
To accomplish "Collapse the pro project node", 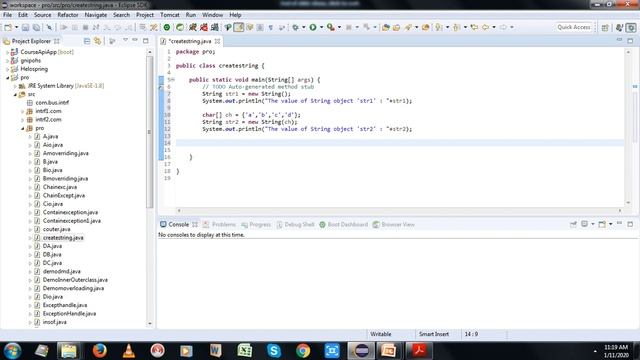I will 7,78.
